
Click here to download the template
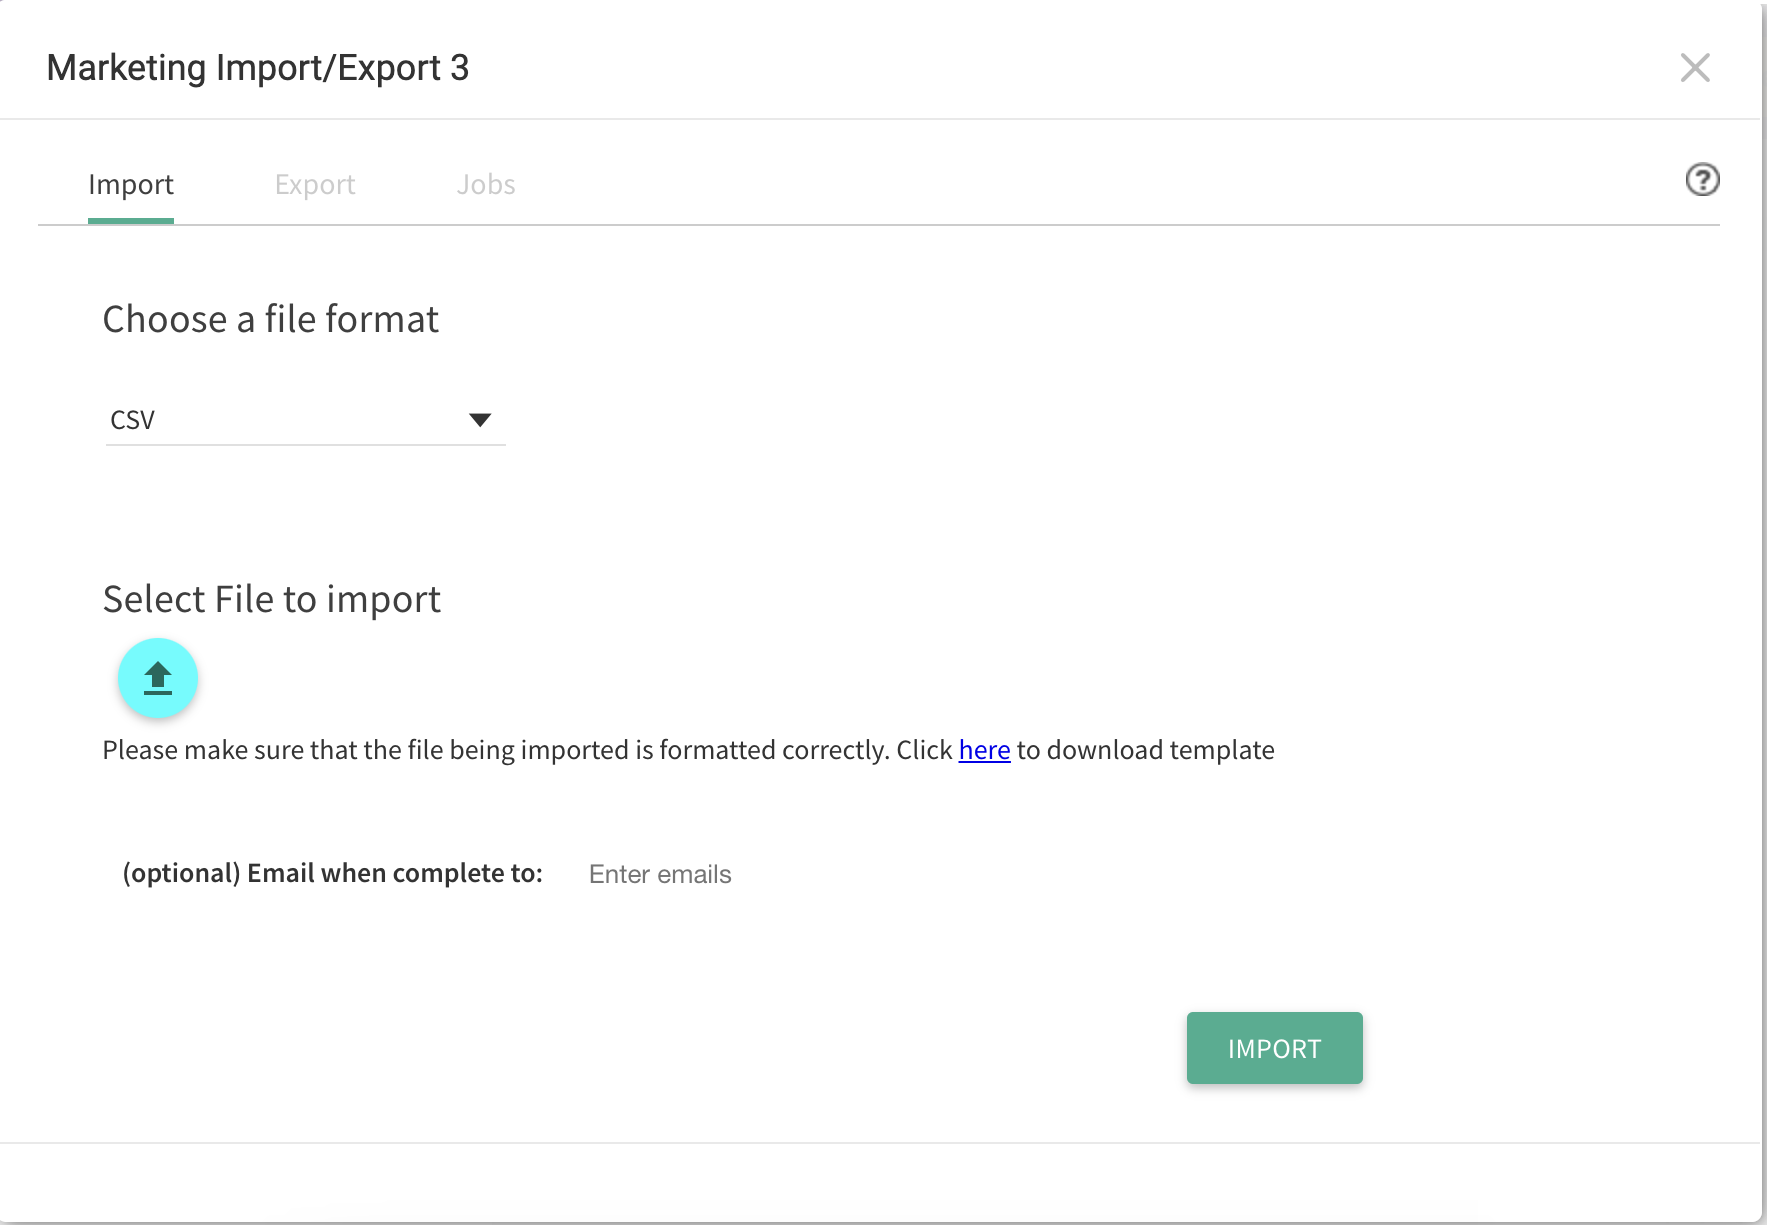pyautogui.click(x=983, y=749)
